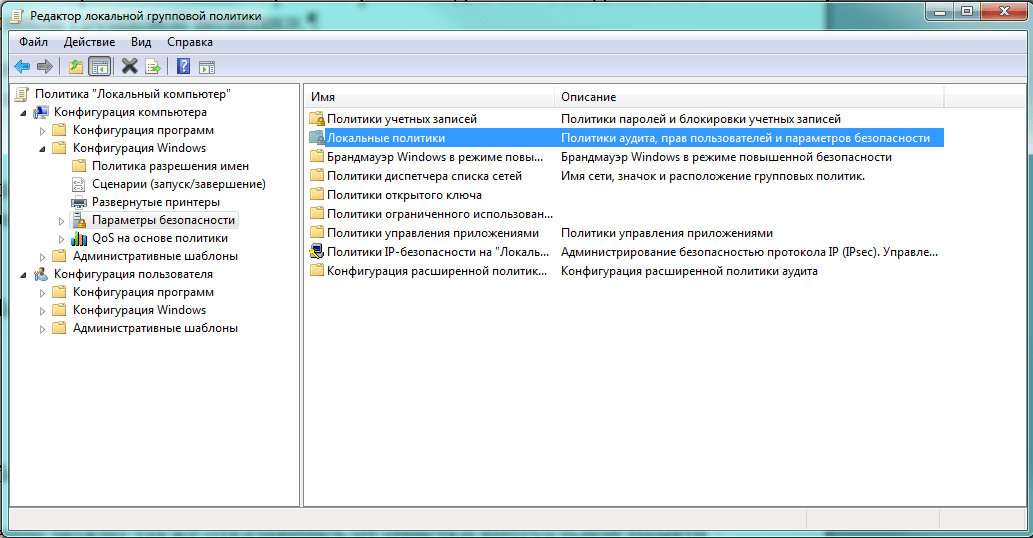Open the Вид menu

(x=141, y=42)
